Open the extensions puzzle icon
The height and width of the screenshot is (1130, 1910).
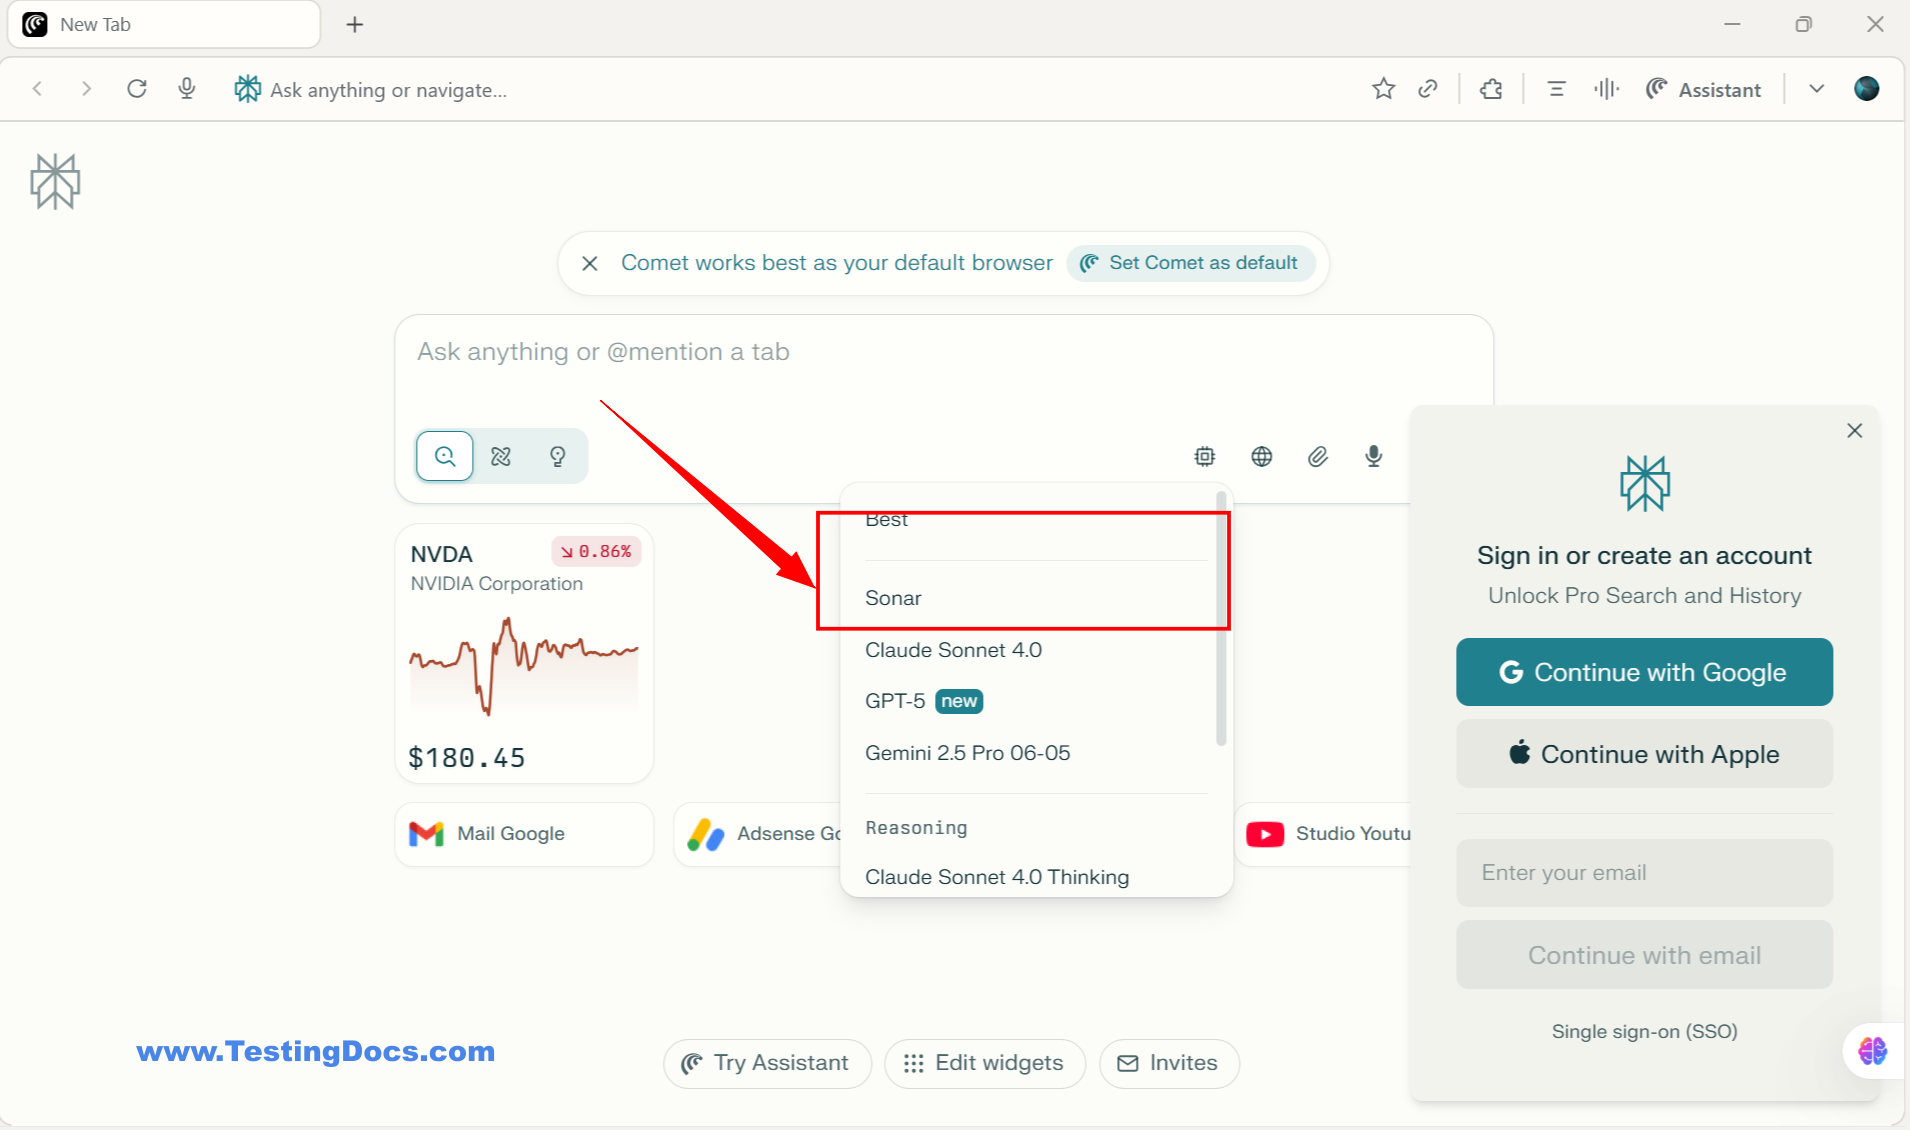click(1491, 89)
